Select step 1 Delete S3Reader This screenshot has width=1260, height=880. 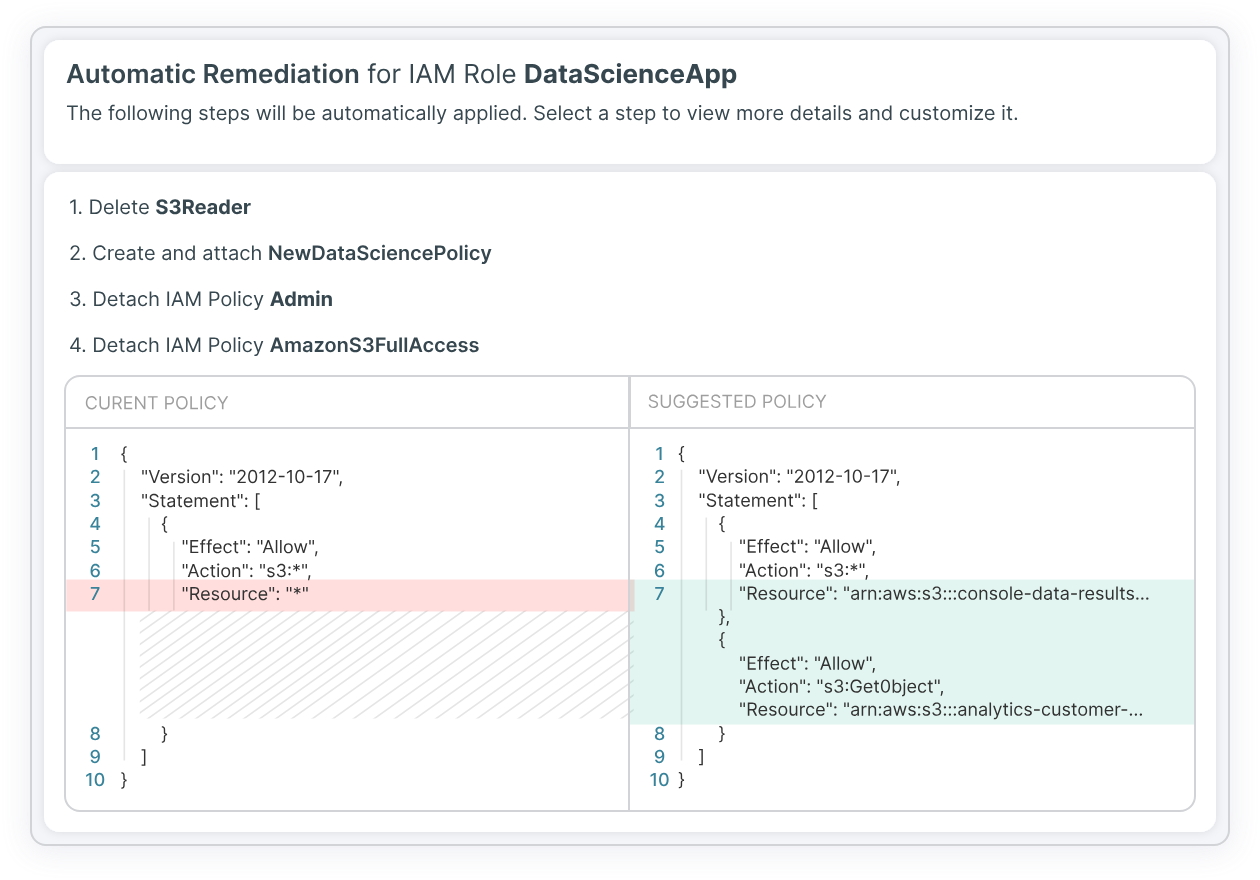(160, 208)
